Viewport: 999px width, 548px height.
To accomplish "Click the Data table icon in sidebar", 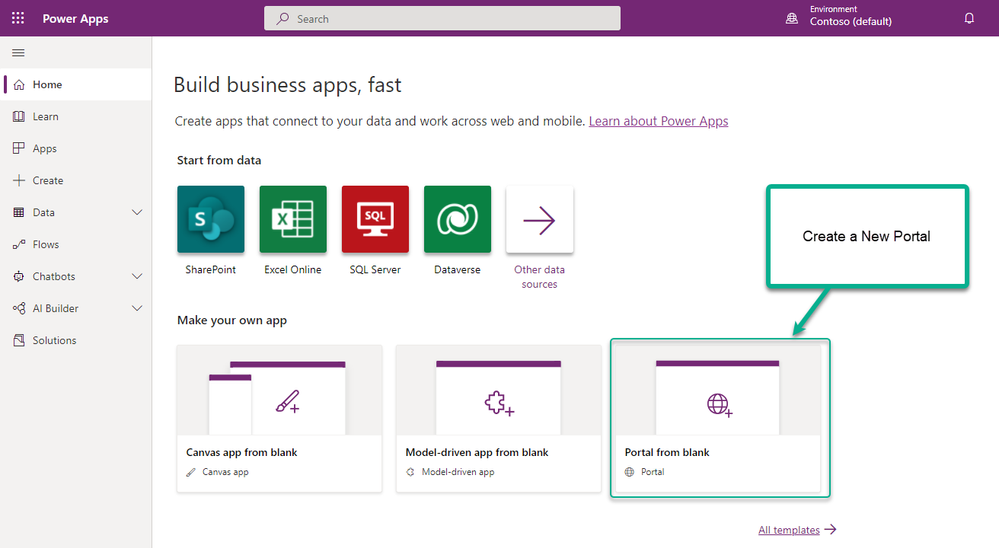I will point(19,212).
